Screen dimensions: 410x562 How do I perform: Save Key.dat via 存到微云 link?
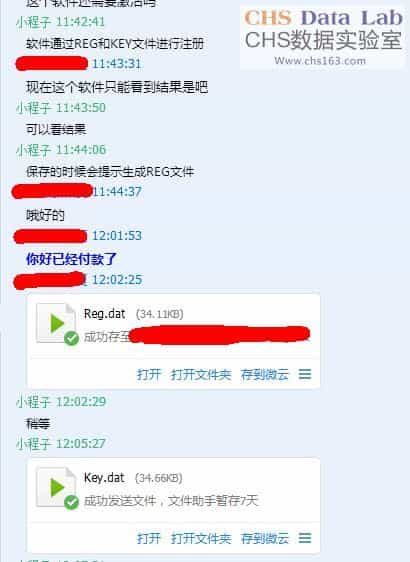[264, 538]
